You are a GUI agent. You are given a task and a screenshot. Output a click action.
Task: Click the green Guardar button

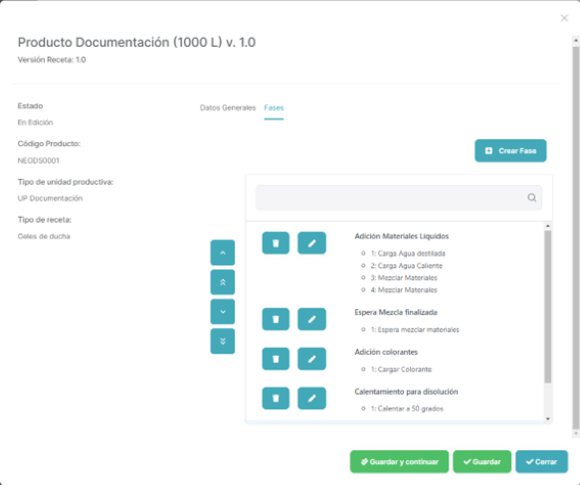tap(482, 462)
